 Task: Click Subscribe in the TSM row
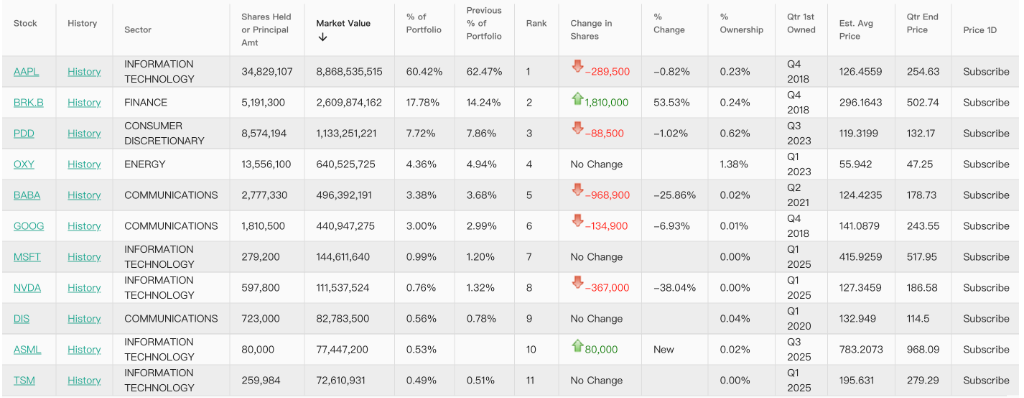pos(986,380)
